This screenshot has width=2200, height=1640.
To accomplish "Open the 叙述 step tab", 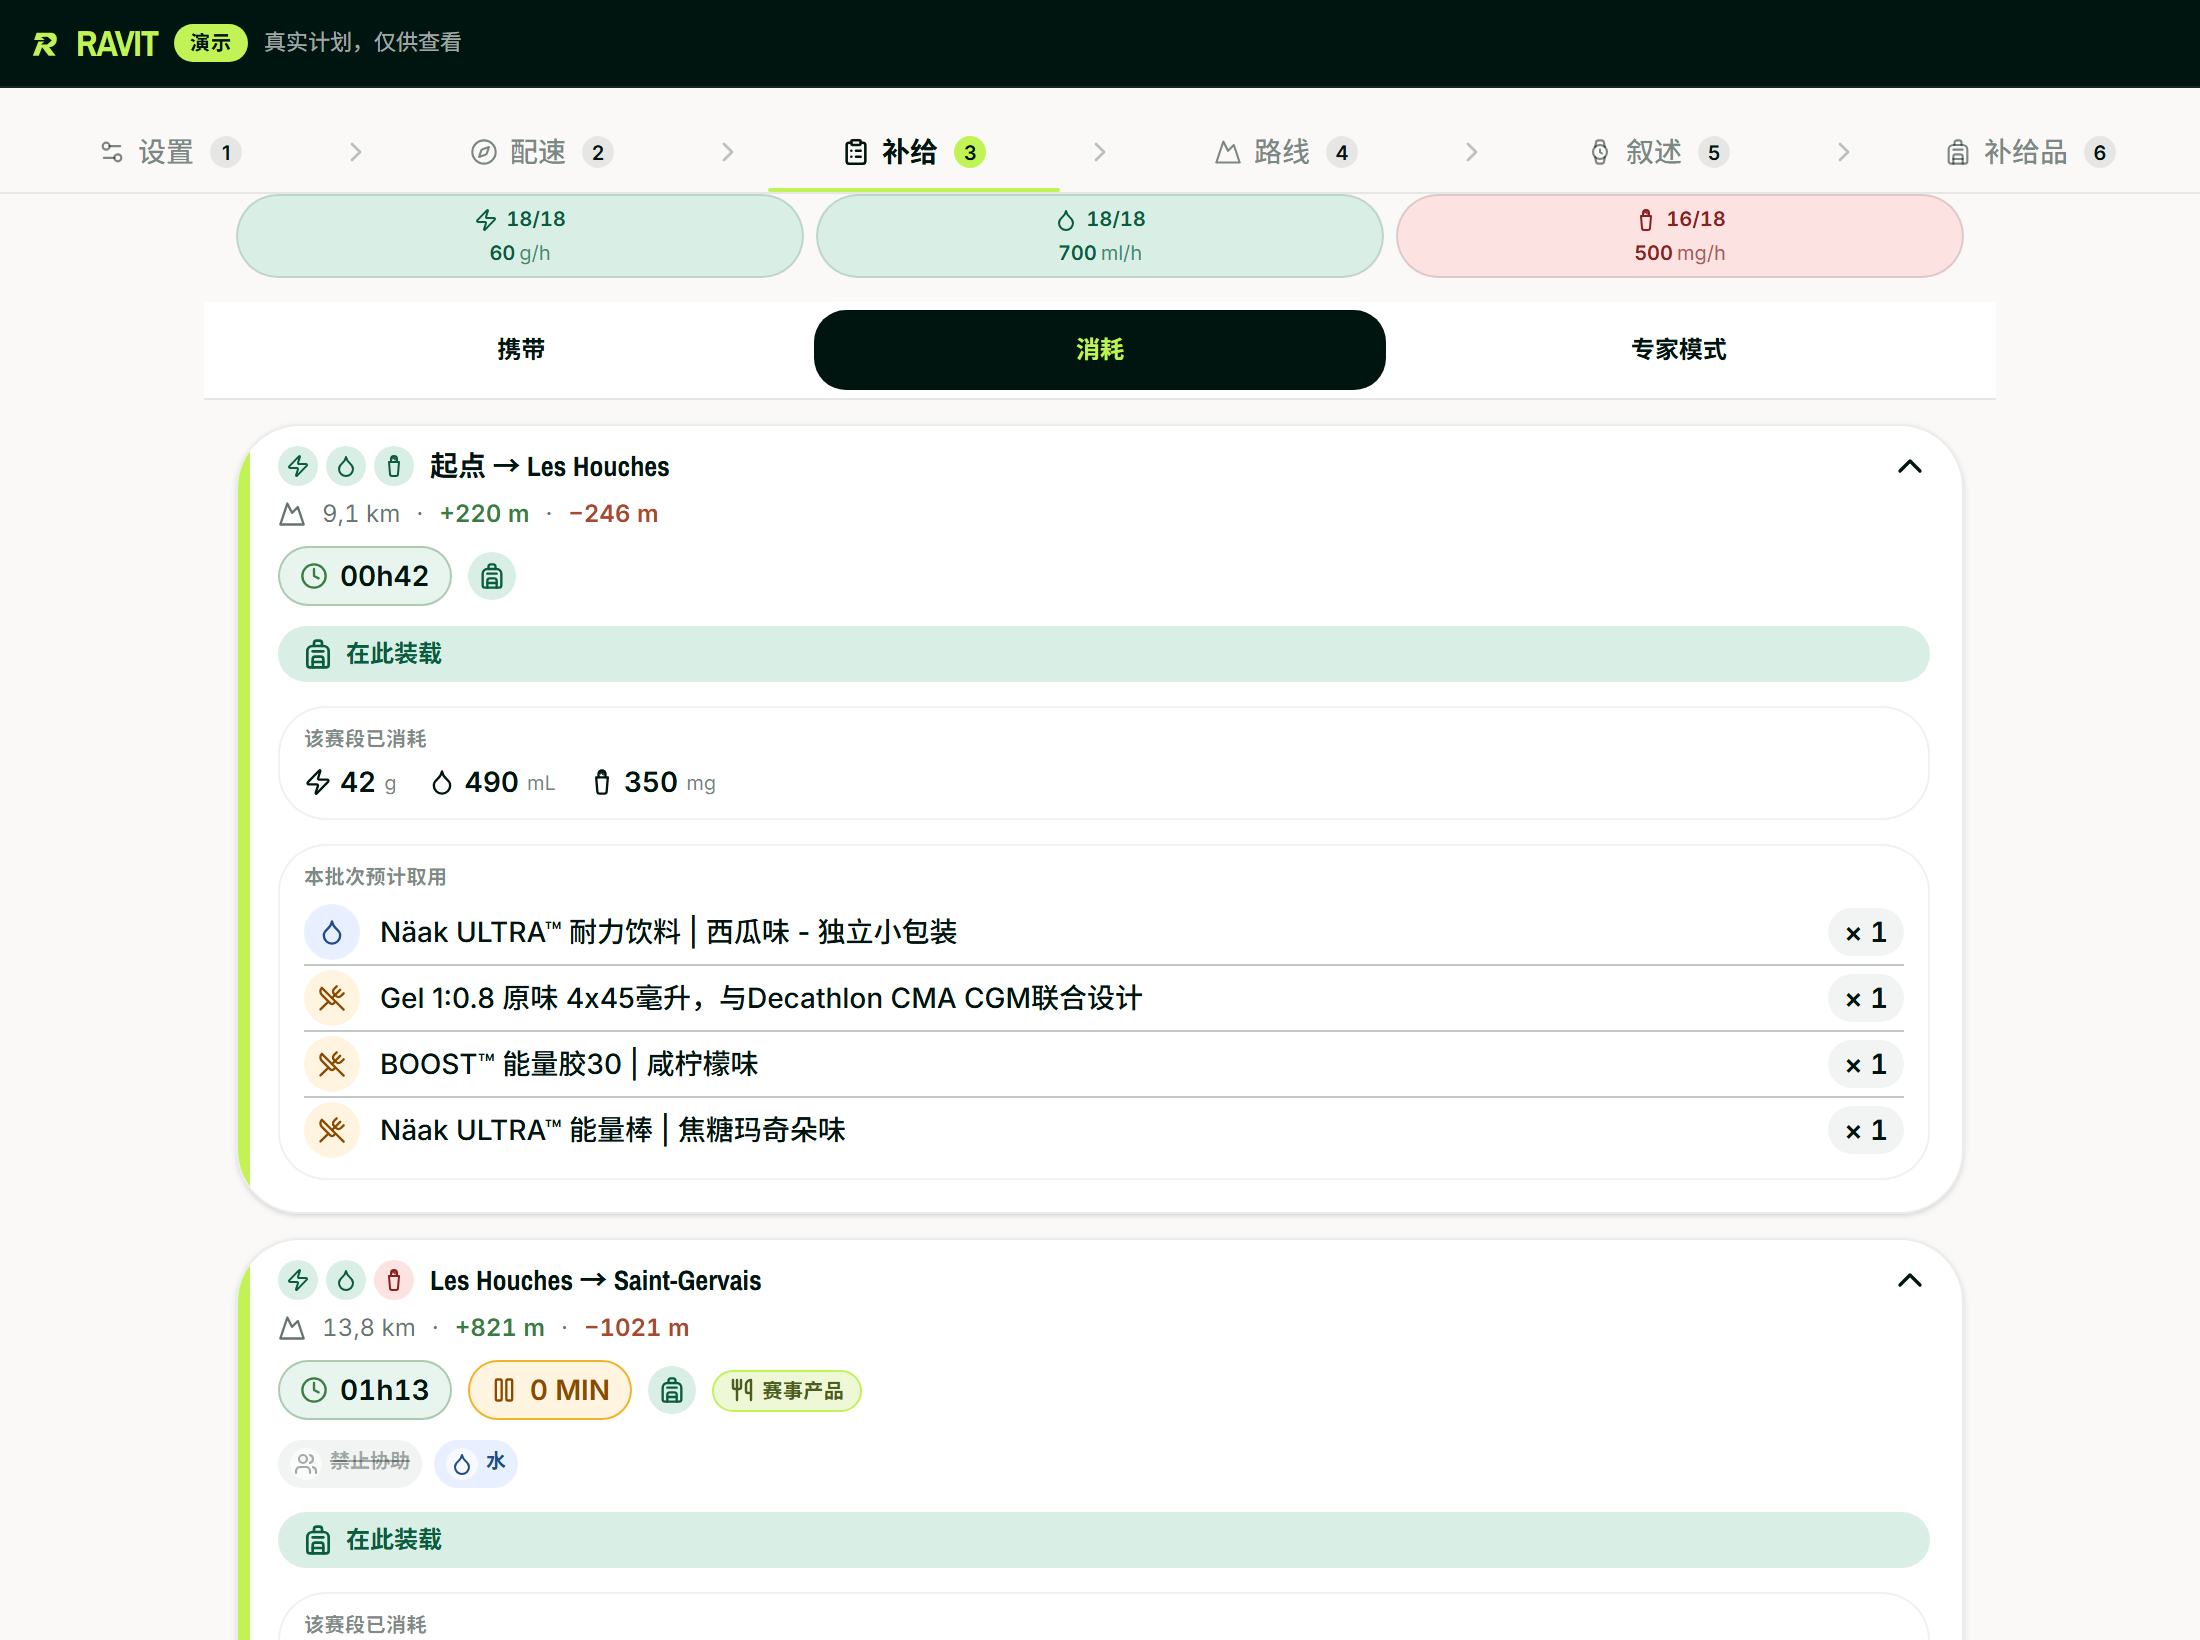I will [1658, 152].
